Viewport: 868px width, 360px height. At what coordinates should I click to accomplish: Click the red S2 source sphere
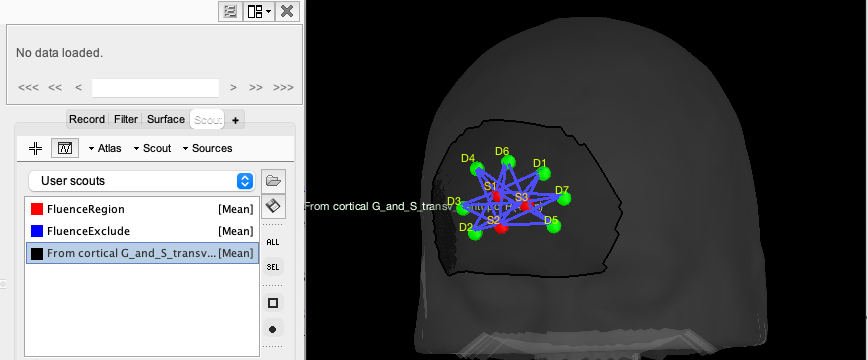[502, 228]
